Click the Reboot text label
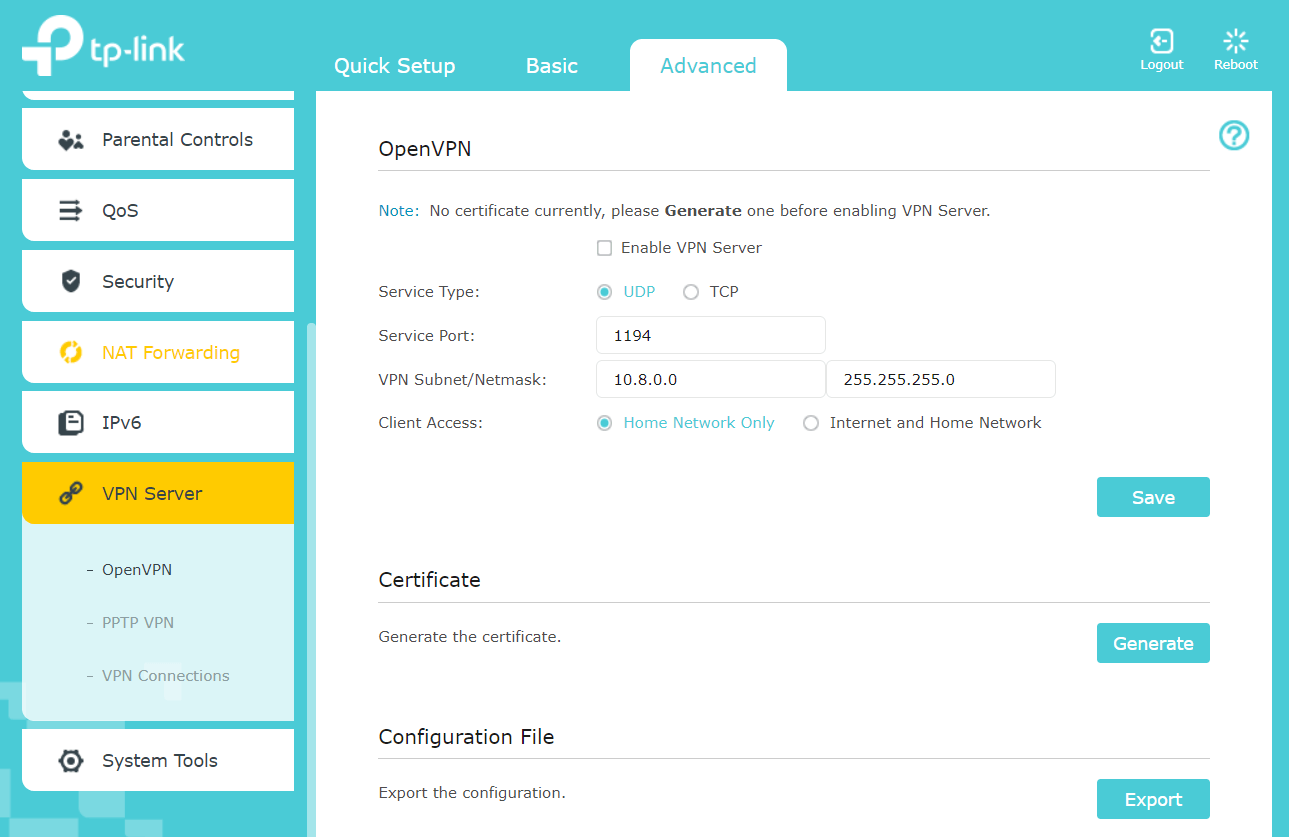The height and width of the screenshot is (837, 1289). (1236, 65)
